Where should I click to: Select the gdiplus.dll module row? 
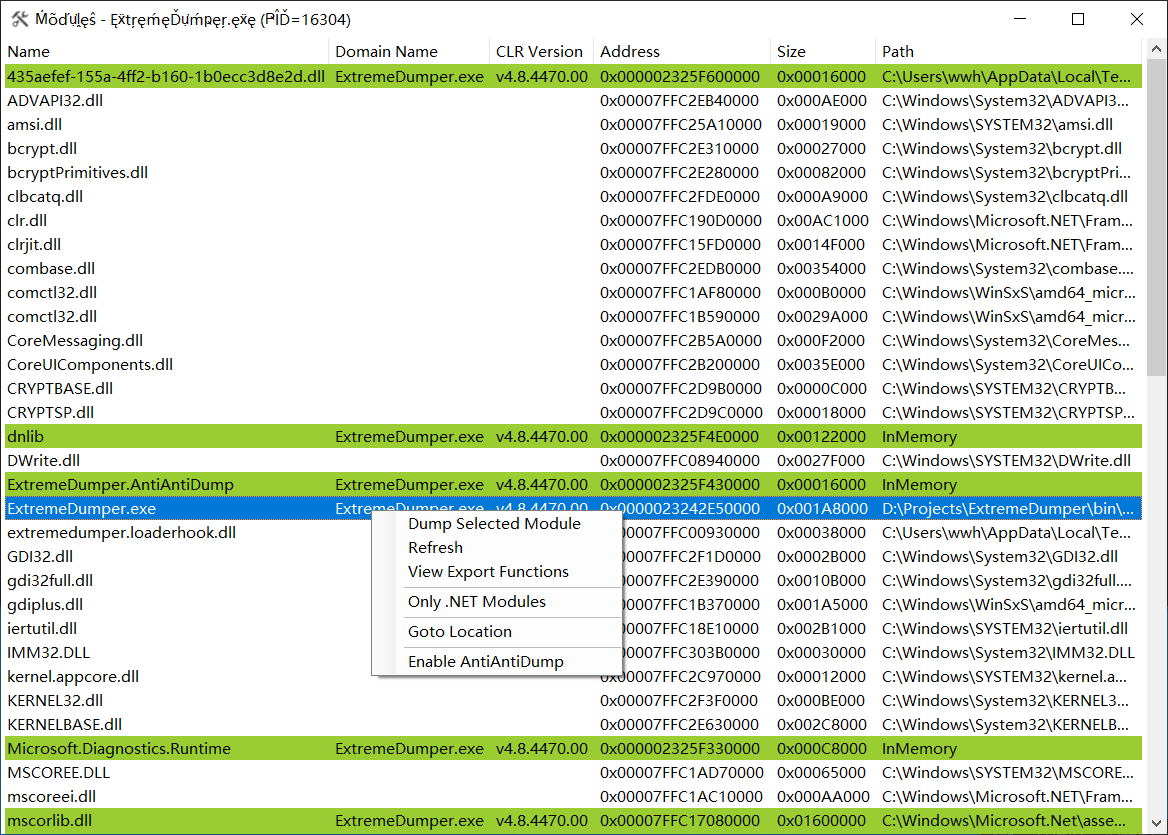(x=573, y=604)
